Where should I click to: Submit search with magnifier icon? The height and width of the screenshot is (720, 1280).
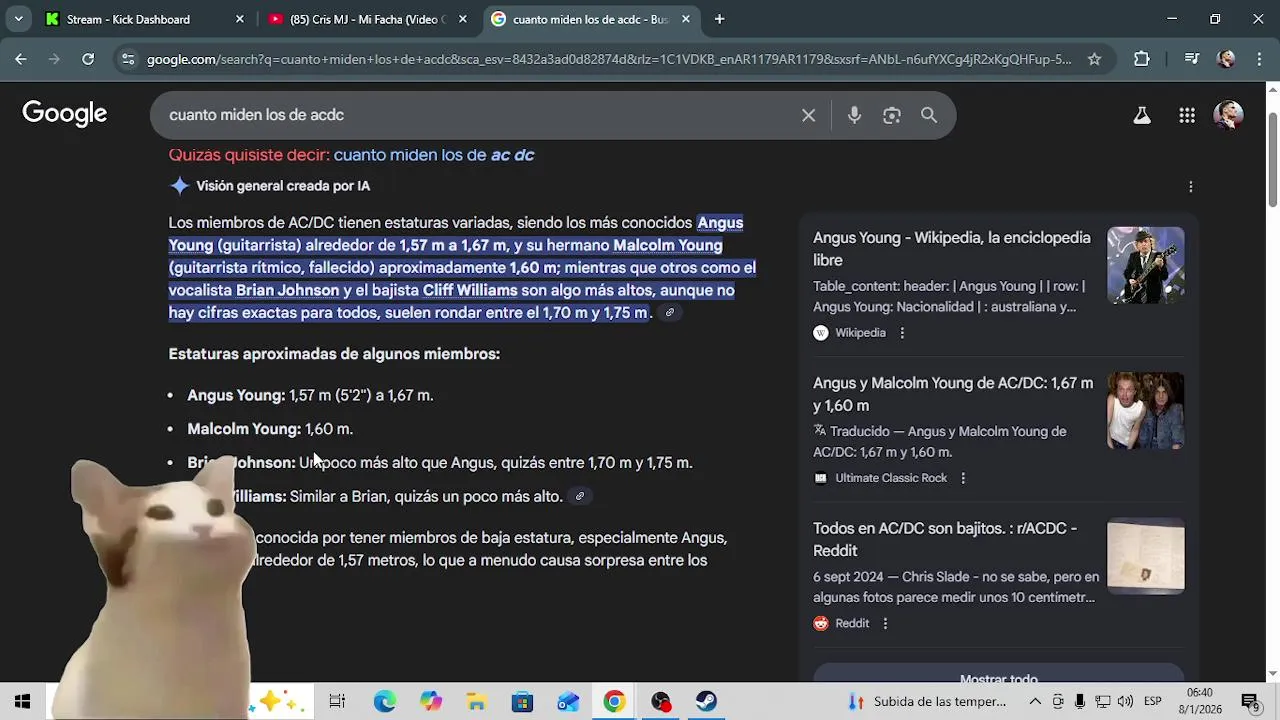tap(929, 115)
